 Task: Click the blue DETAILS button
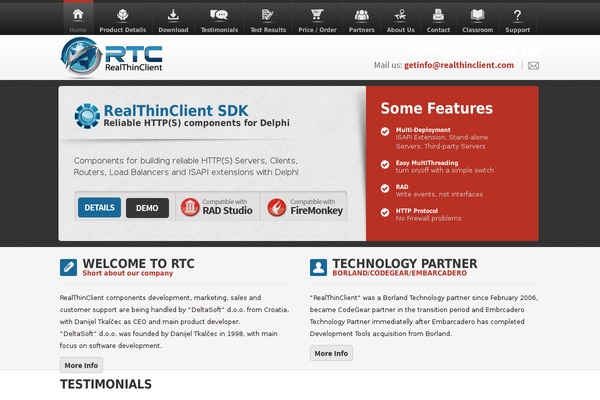click(99, 207)
